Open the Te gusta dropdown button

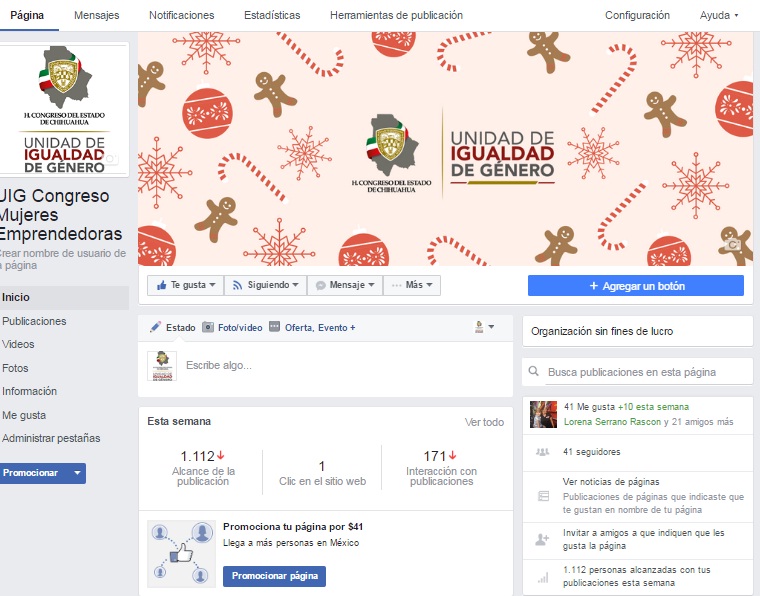pyautogui.click(x=185, y=285)
